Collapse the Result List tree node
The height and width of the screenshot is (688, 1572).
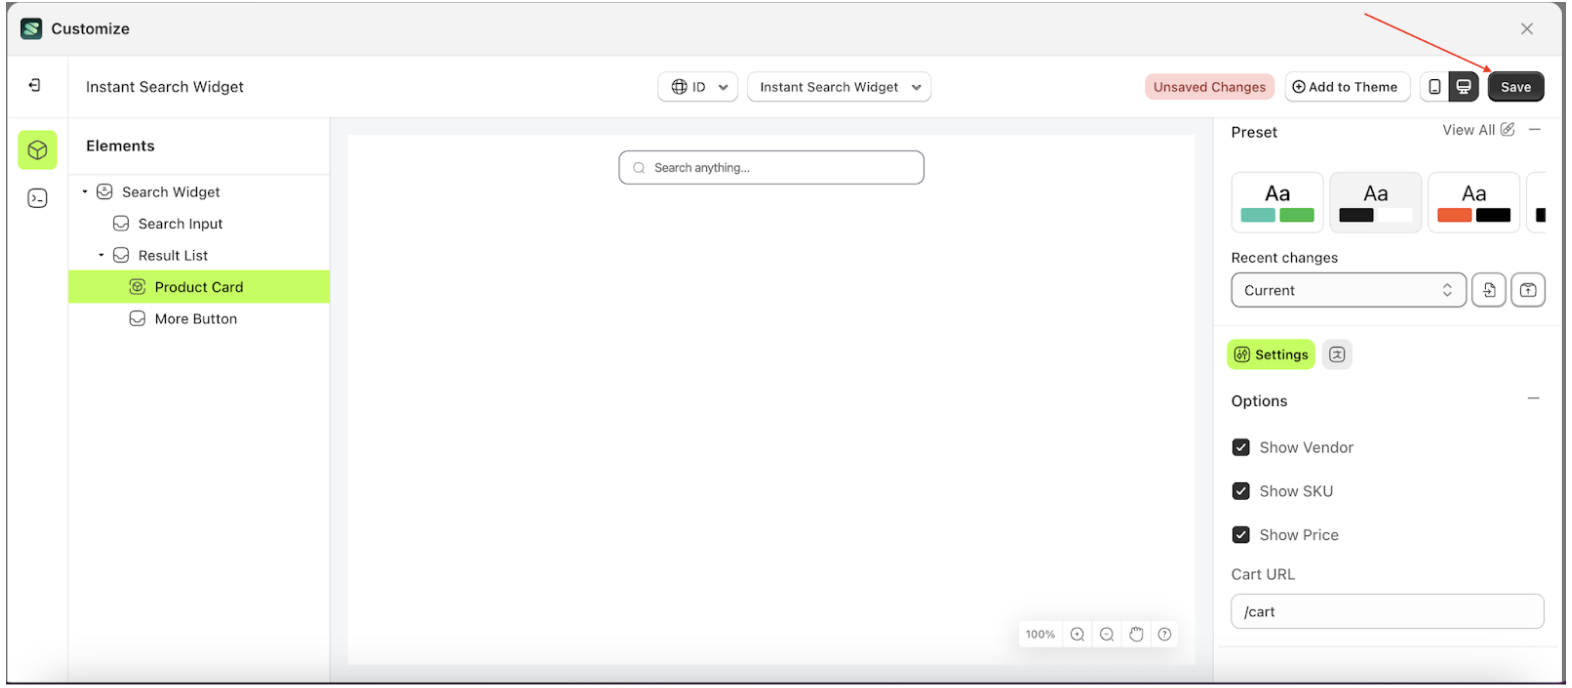(x=101, y=255)
